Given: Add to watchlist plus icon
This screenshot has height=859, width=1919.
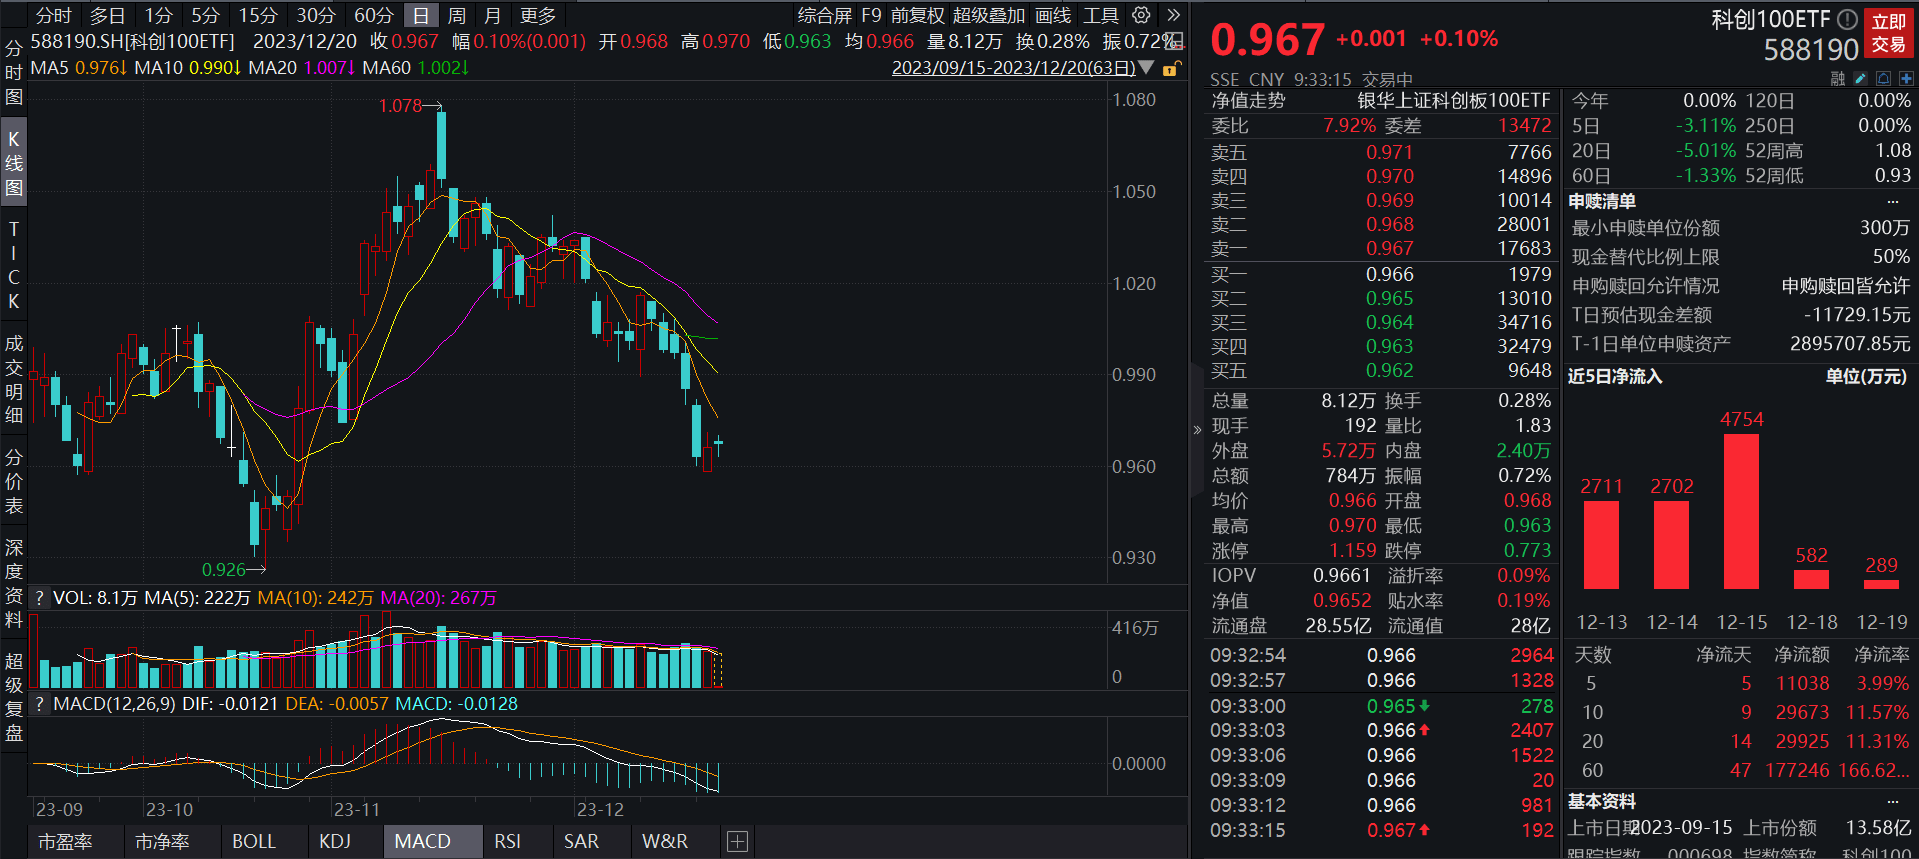Looking at the screenshot, I should coord(1906,78).
